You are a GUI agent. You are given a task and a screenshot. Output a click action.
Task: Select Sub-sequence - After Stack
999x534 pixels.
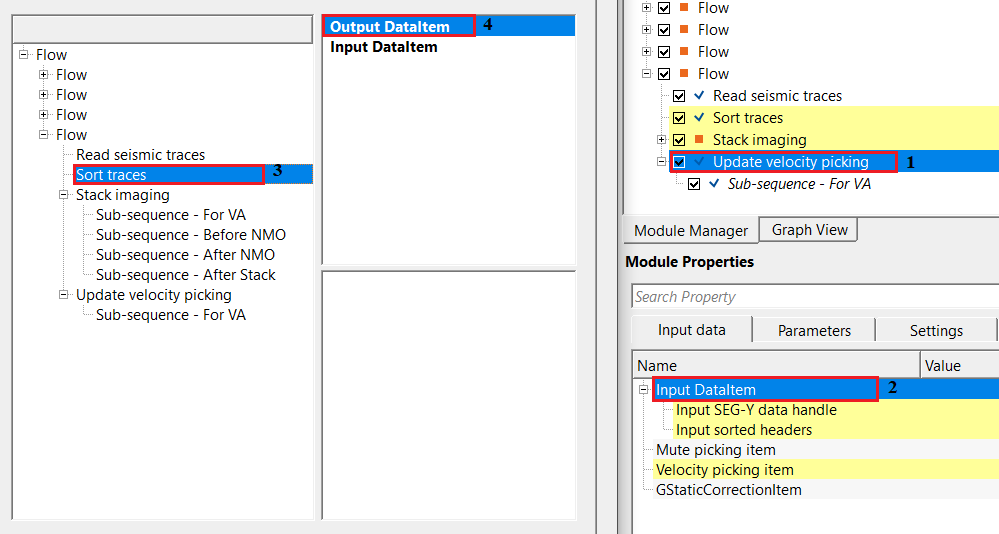point(185,275)
